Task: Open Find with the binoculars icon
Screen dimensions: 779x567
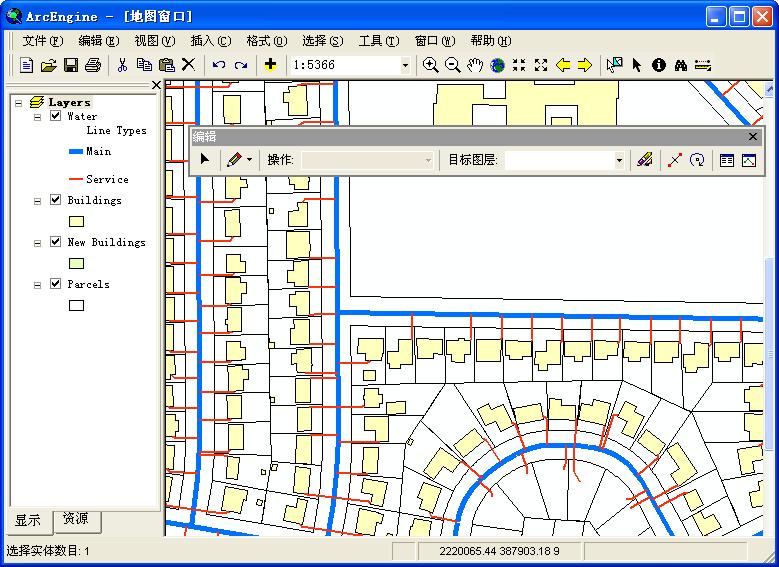Action: point(681,65)
